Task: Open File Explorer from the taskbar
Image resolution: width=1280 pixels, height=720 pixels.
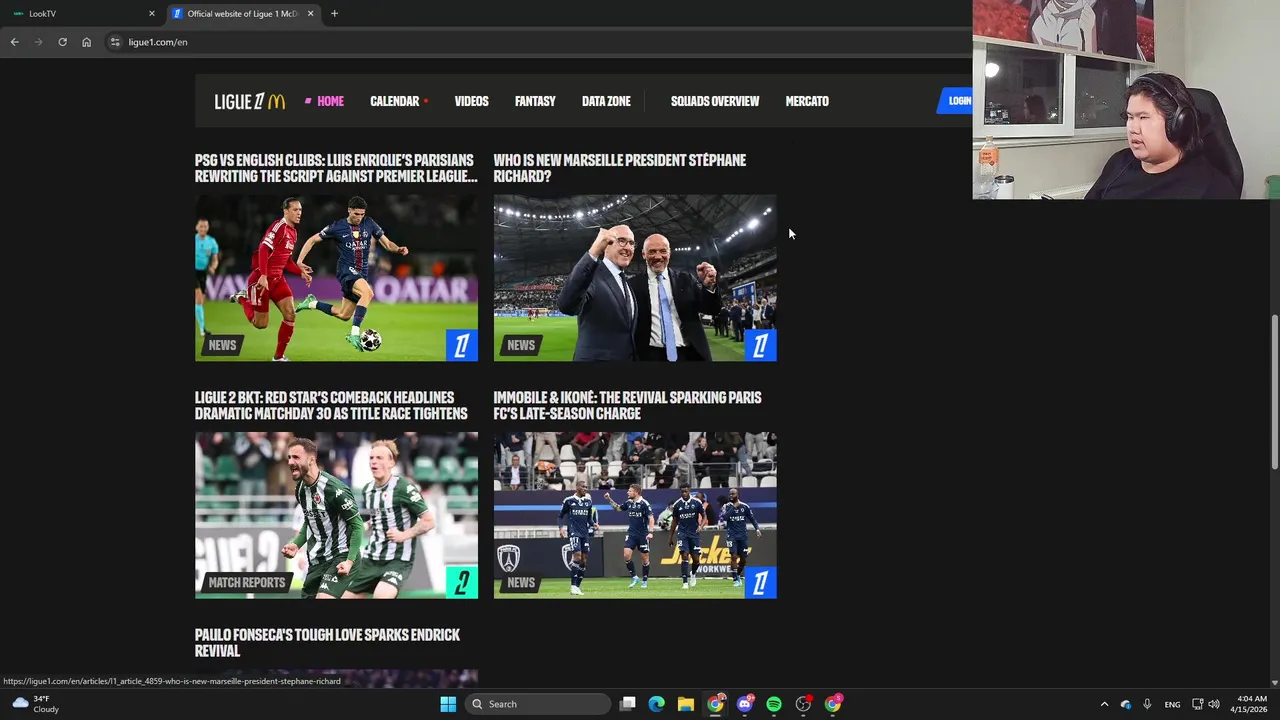Action: (686, 704)
